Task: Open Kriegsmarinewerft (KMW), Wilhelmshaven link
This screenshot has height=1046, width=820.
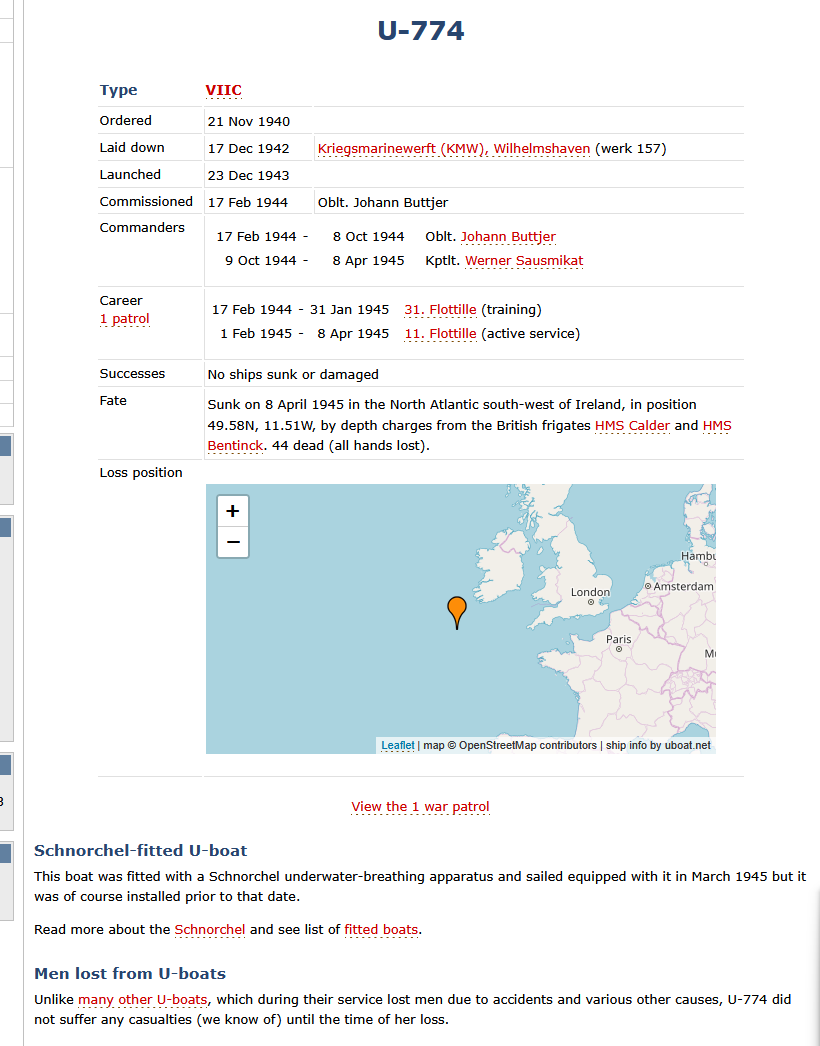Action: [x=454, y=149]
